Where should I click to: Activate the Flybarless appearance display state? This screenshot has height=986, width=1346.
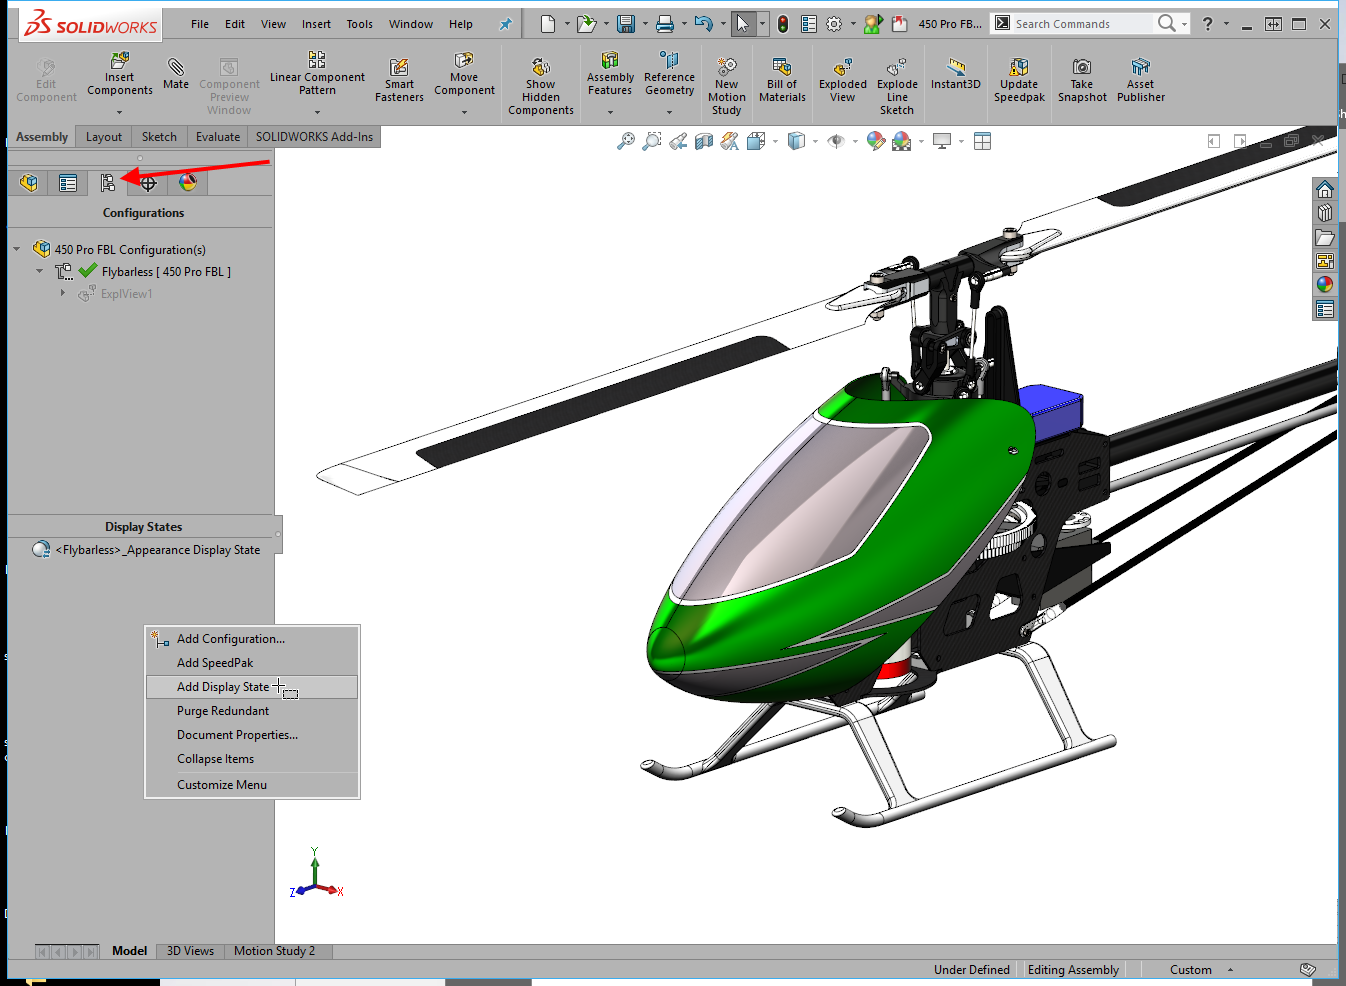click(x=157, y=550)
